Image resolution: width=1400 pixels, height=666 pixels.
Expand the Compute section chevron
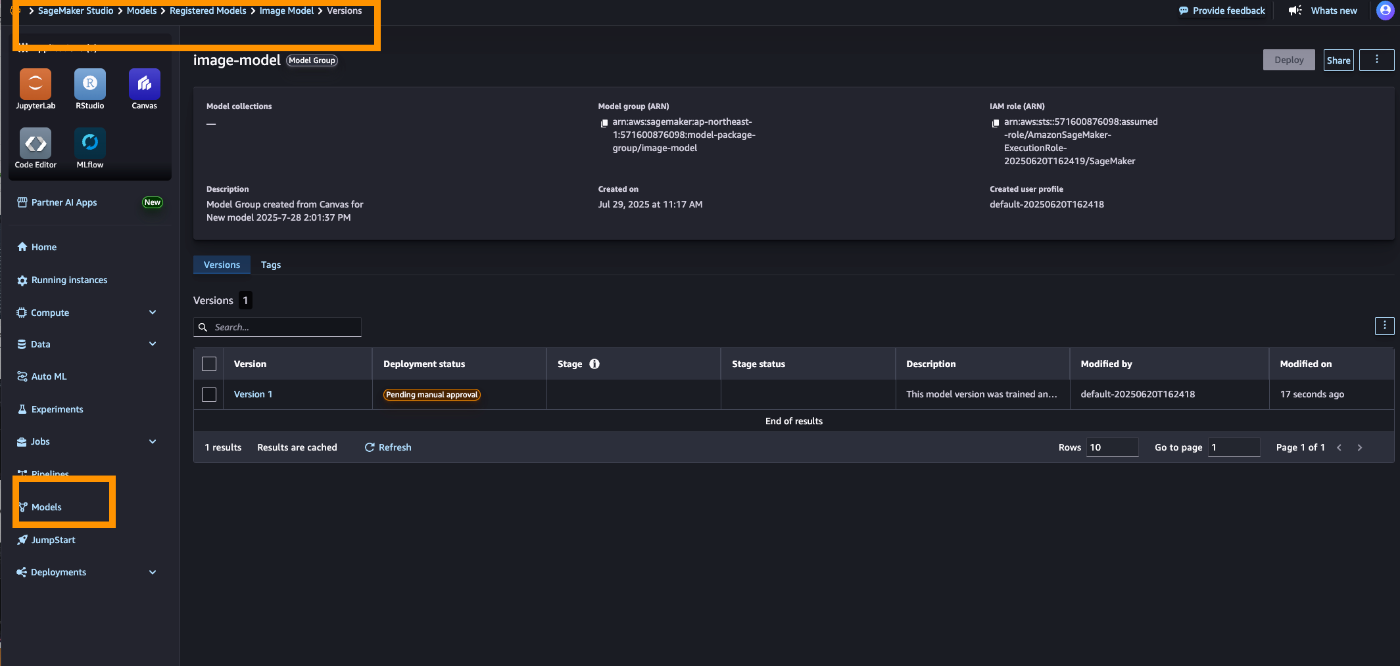(x=153, y=313)
